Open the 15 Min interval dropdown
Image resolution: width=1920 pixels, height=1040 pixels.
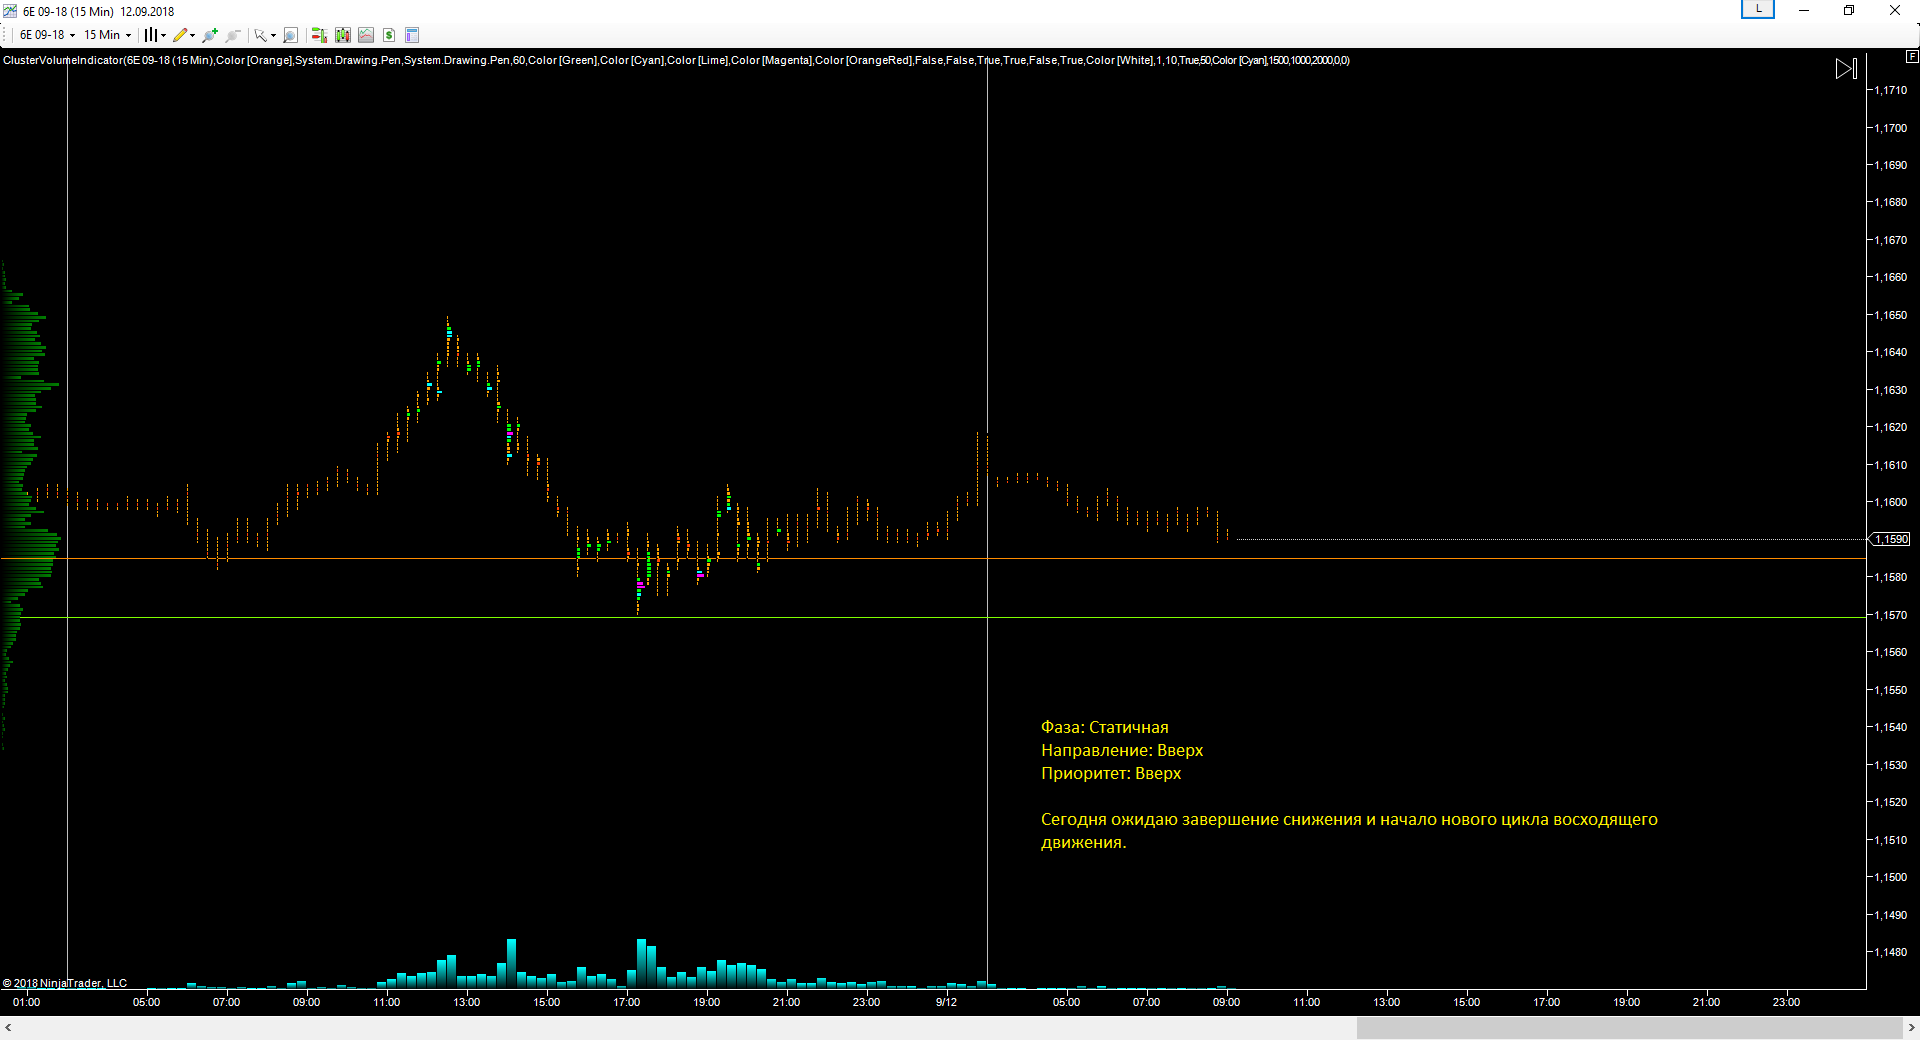coord(107,35)
